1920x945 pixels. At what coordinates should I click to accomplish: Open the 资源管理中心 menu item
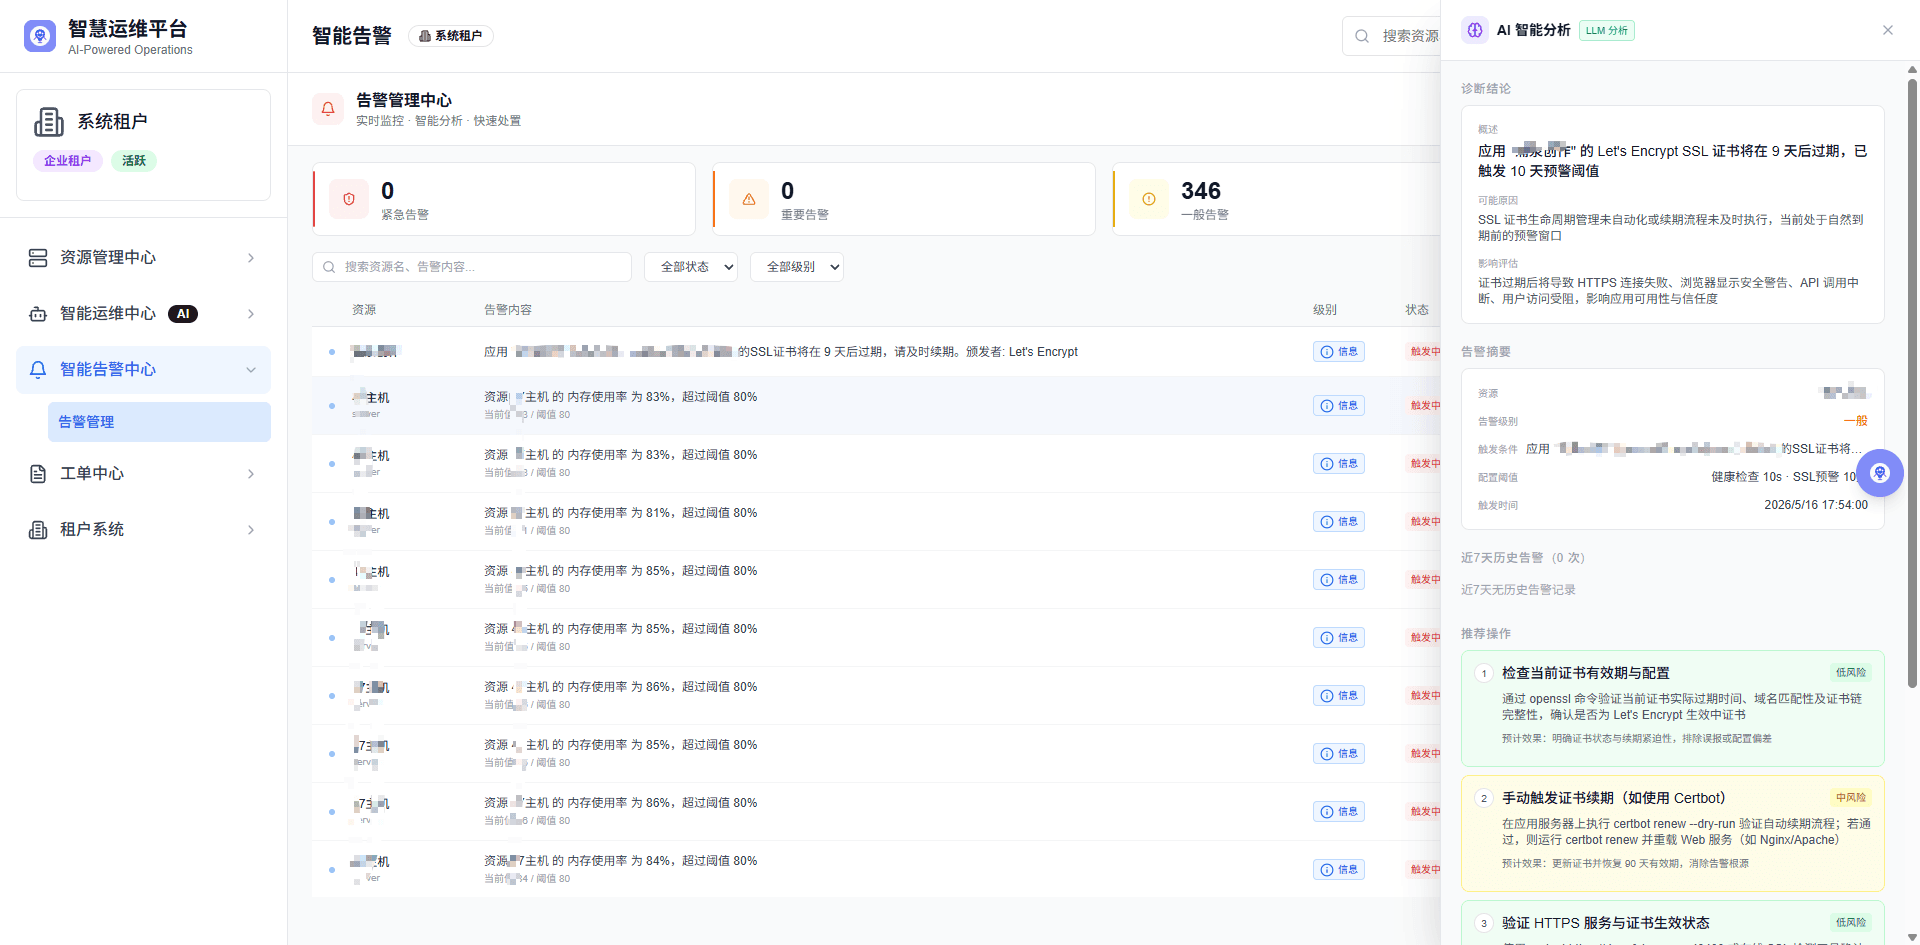(x=143, y=258)
